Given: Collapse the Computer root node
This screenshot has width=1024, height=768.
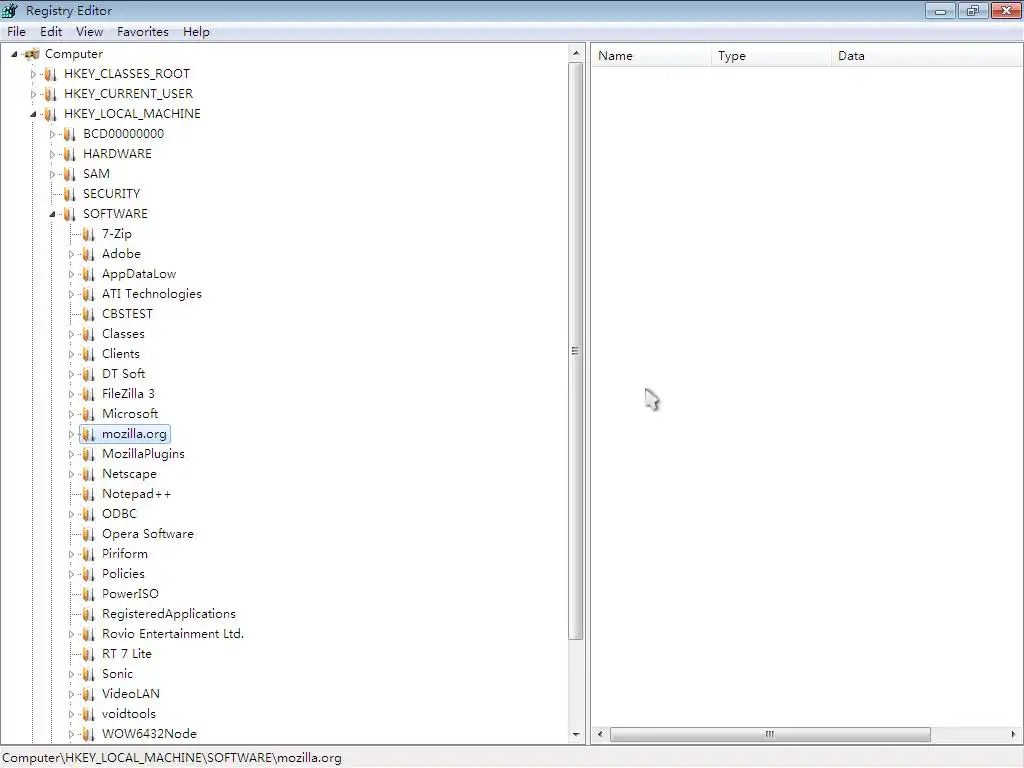Looking at the screenshot, I should (x=14, y=54).
